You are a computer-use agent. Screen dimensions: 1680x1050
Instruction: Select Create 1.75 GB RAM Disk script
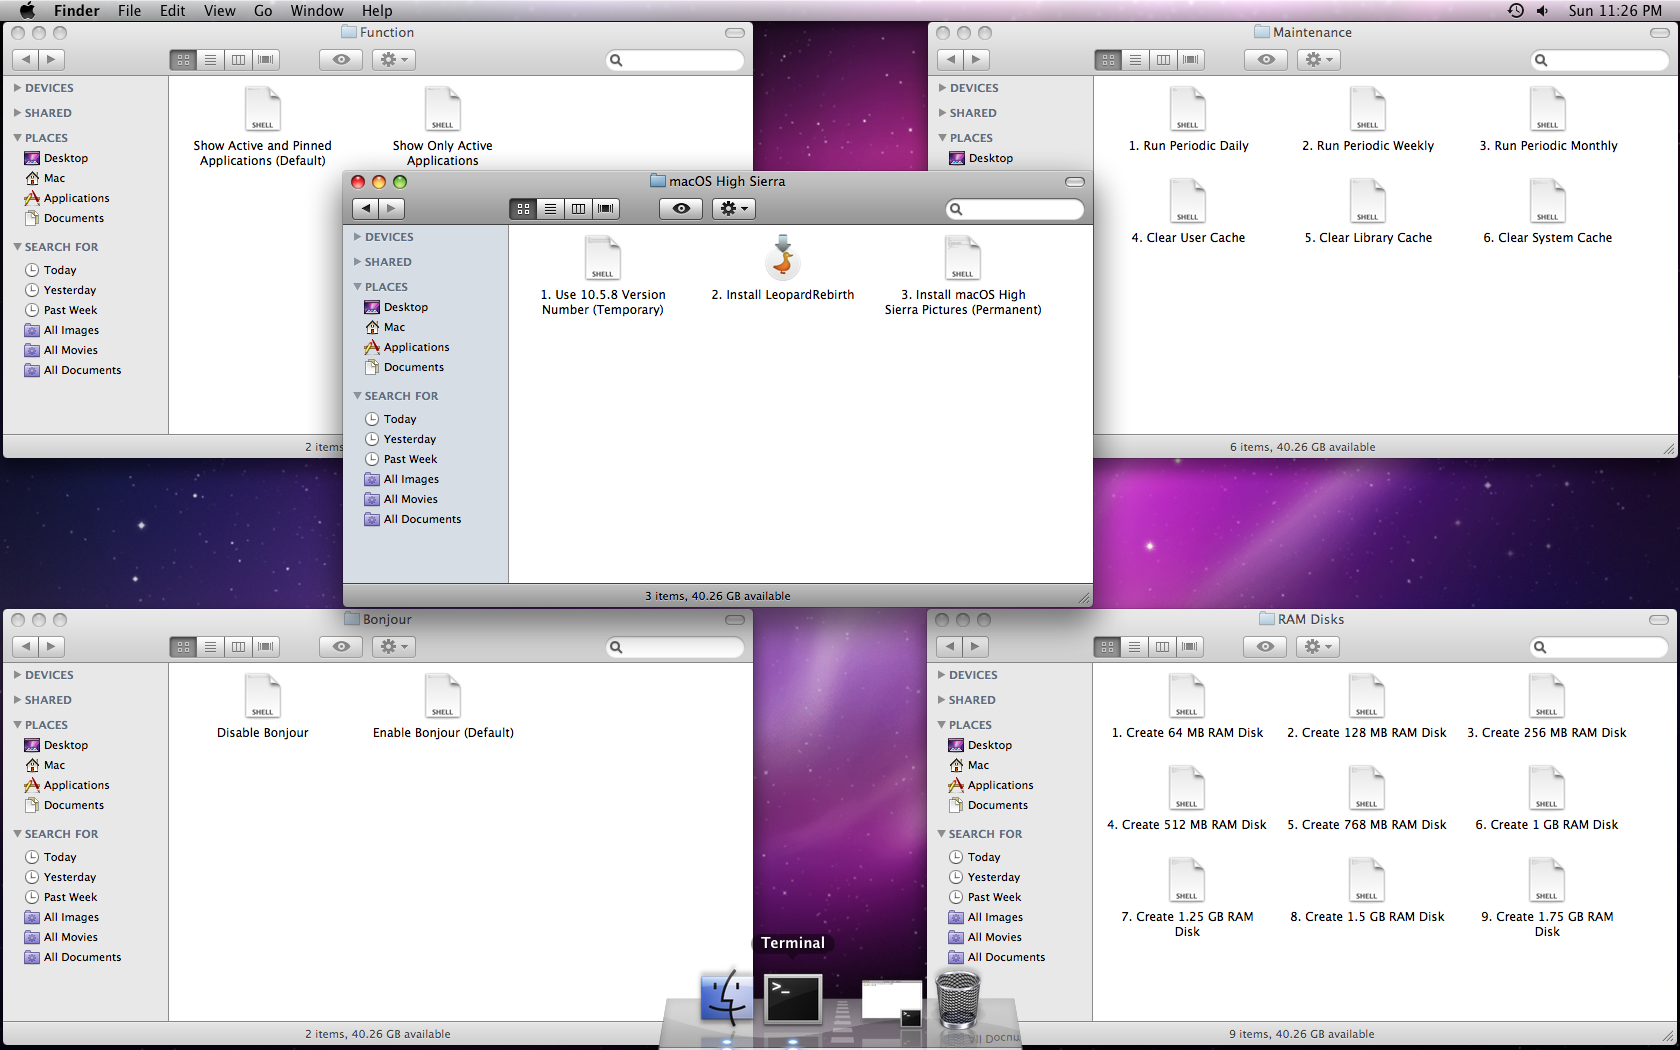1547,880
